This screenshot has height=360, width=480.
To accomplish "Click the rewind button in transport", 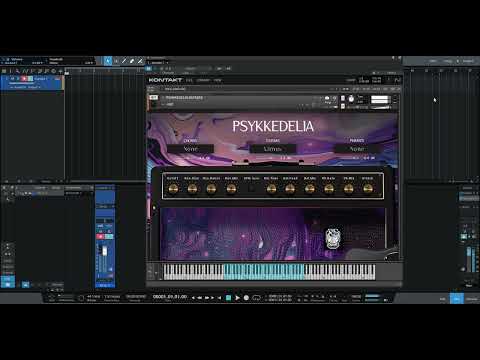I will (x=200, y=298).
